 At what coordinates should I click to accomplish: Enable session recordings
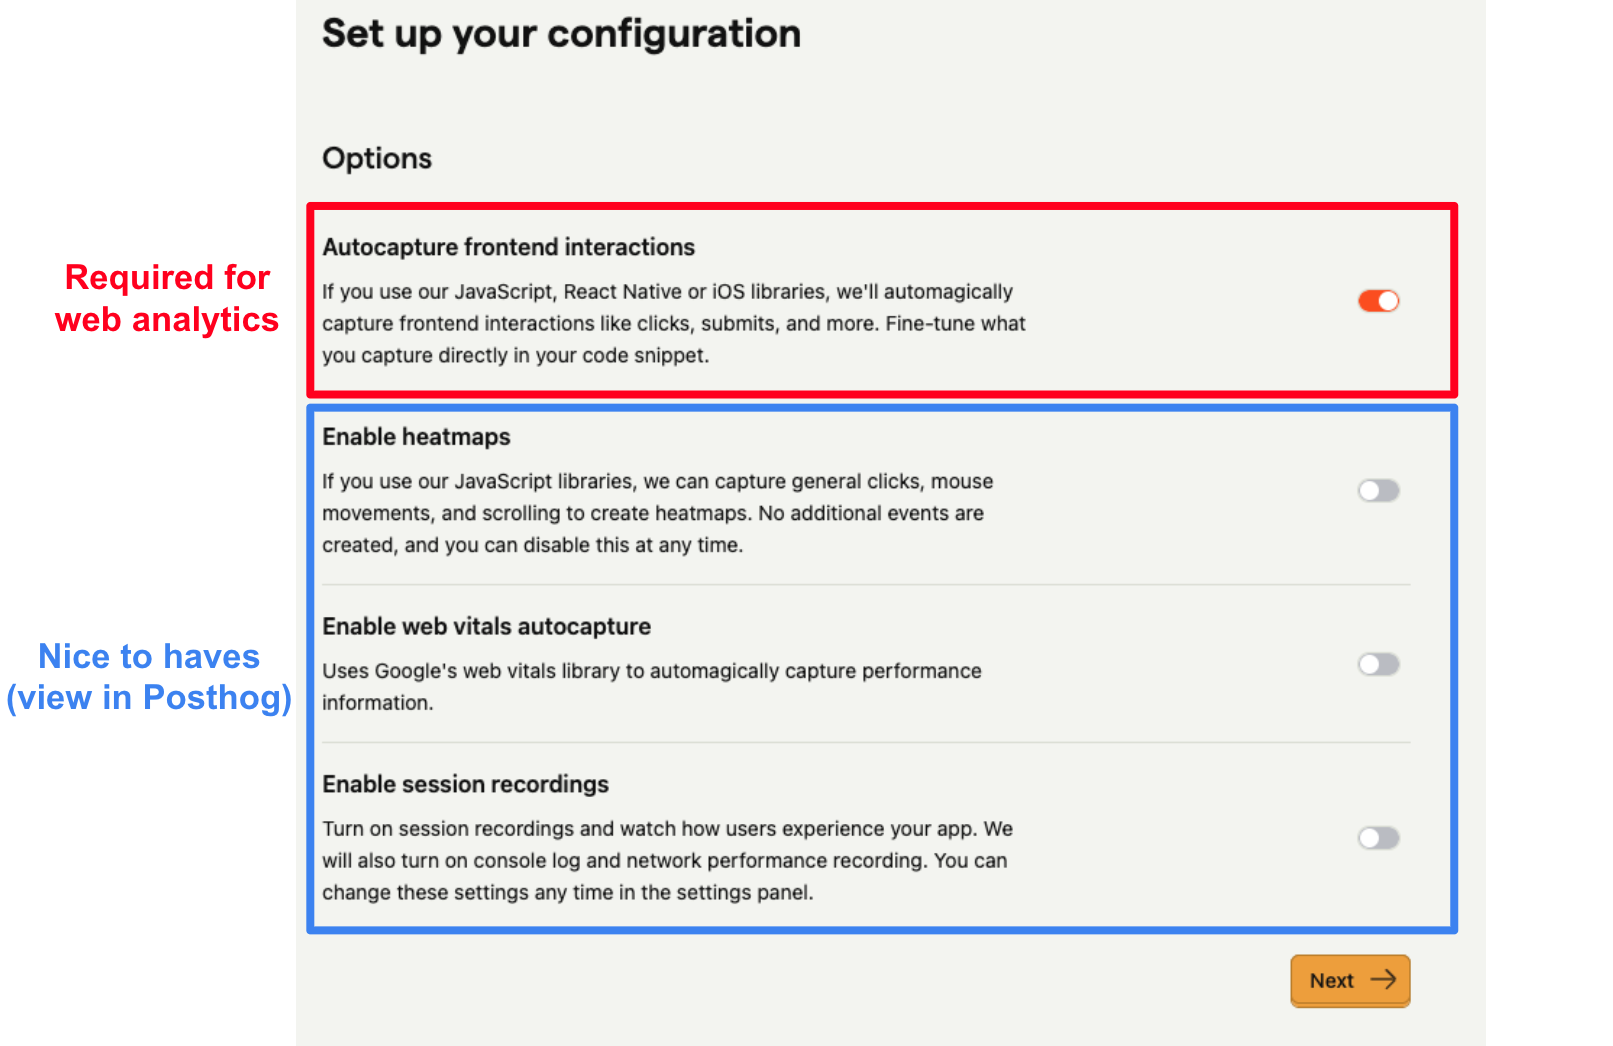tap(1378, 838)
